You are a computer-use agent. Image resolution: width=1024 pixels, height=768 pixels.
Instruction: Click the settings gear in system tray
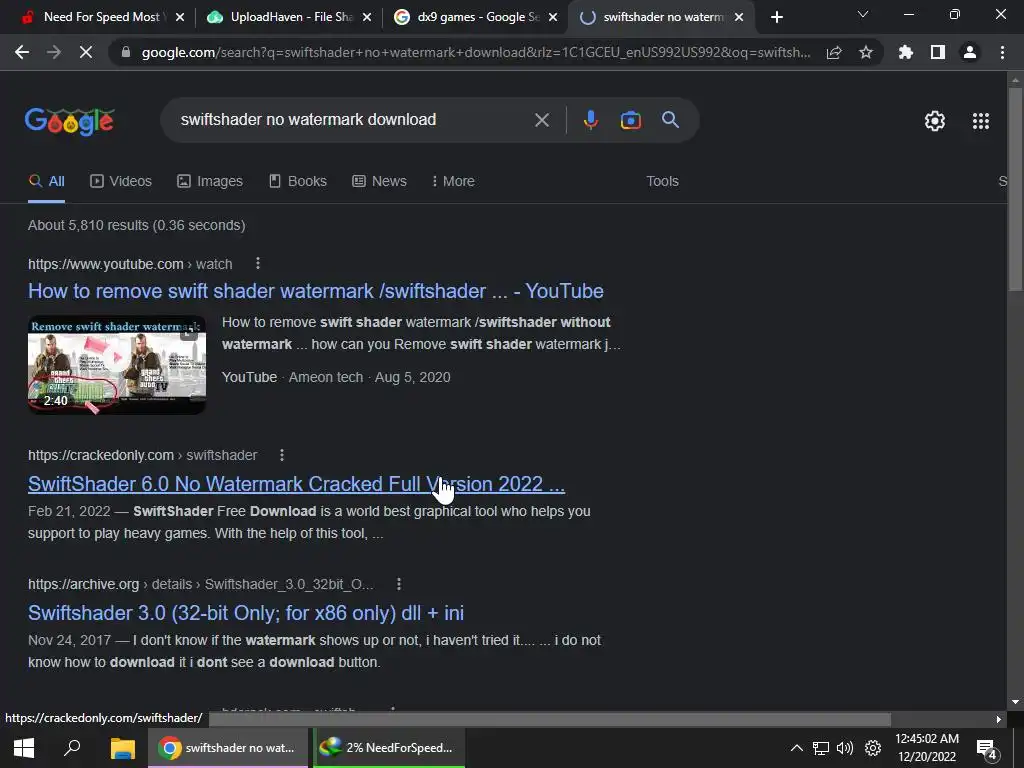(872, 748)
